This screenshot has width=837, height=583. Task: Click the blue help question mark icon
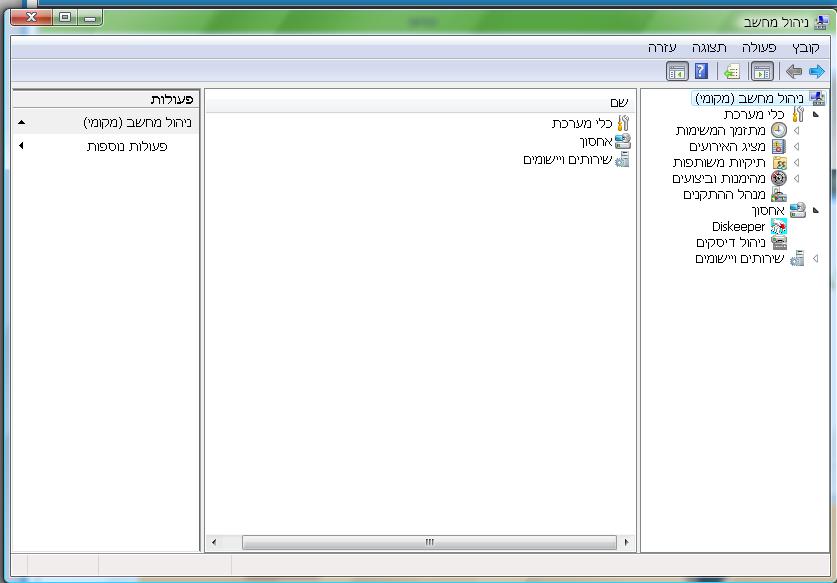pos(701,71)
